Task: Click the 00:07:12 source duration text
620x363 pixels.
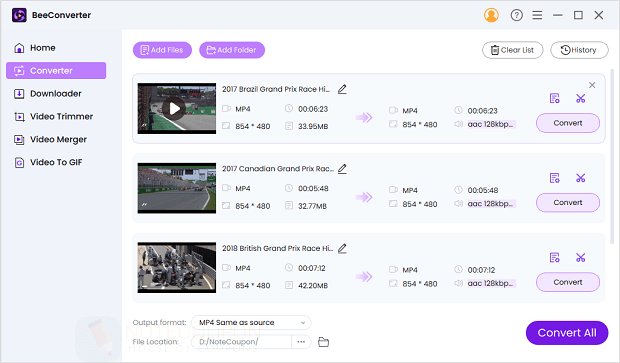Action: (x=312, y=268)
